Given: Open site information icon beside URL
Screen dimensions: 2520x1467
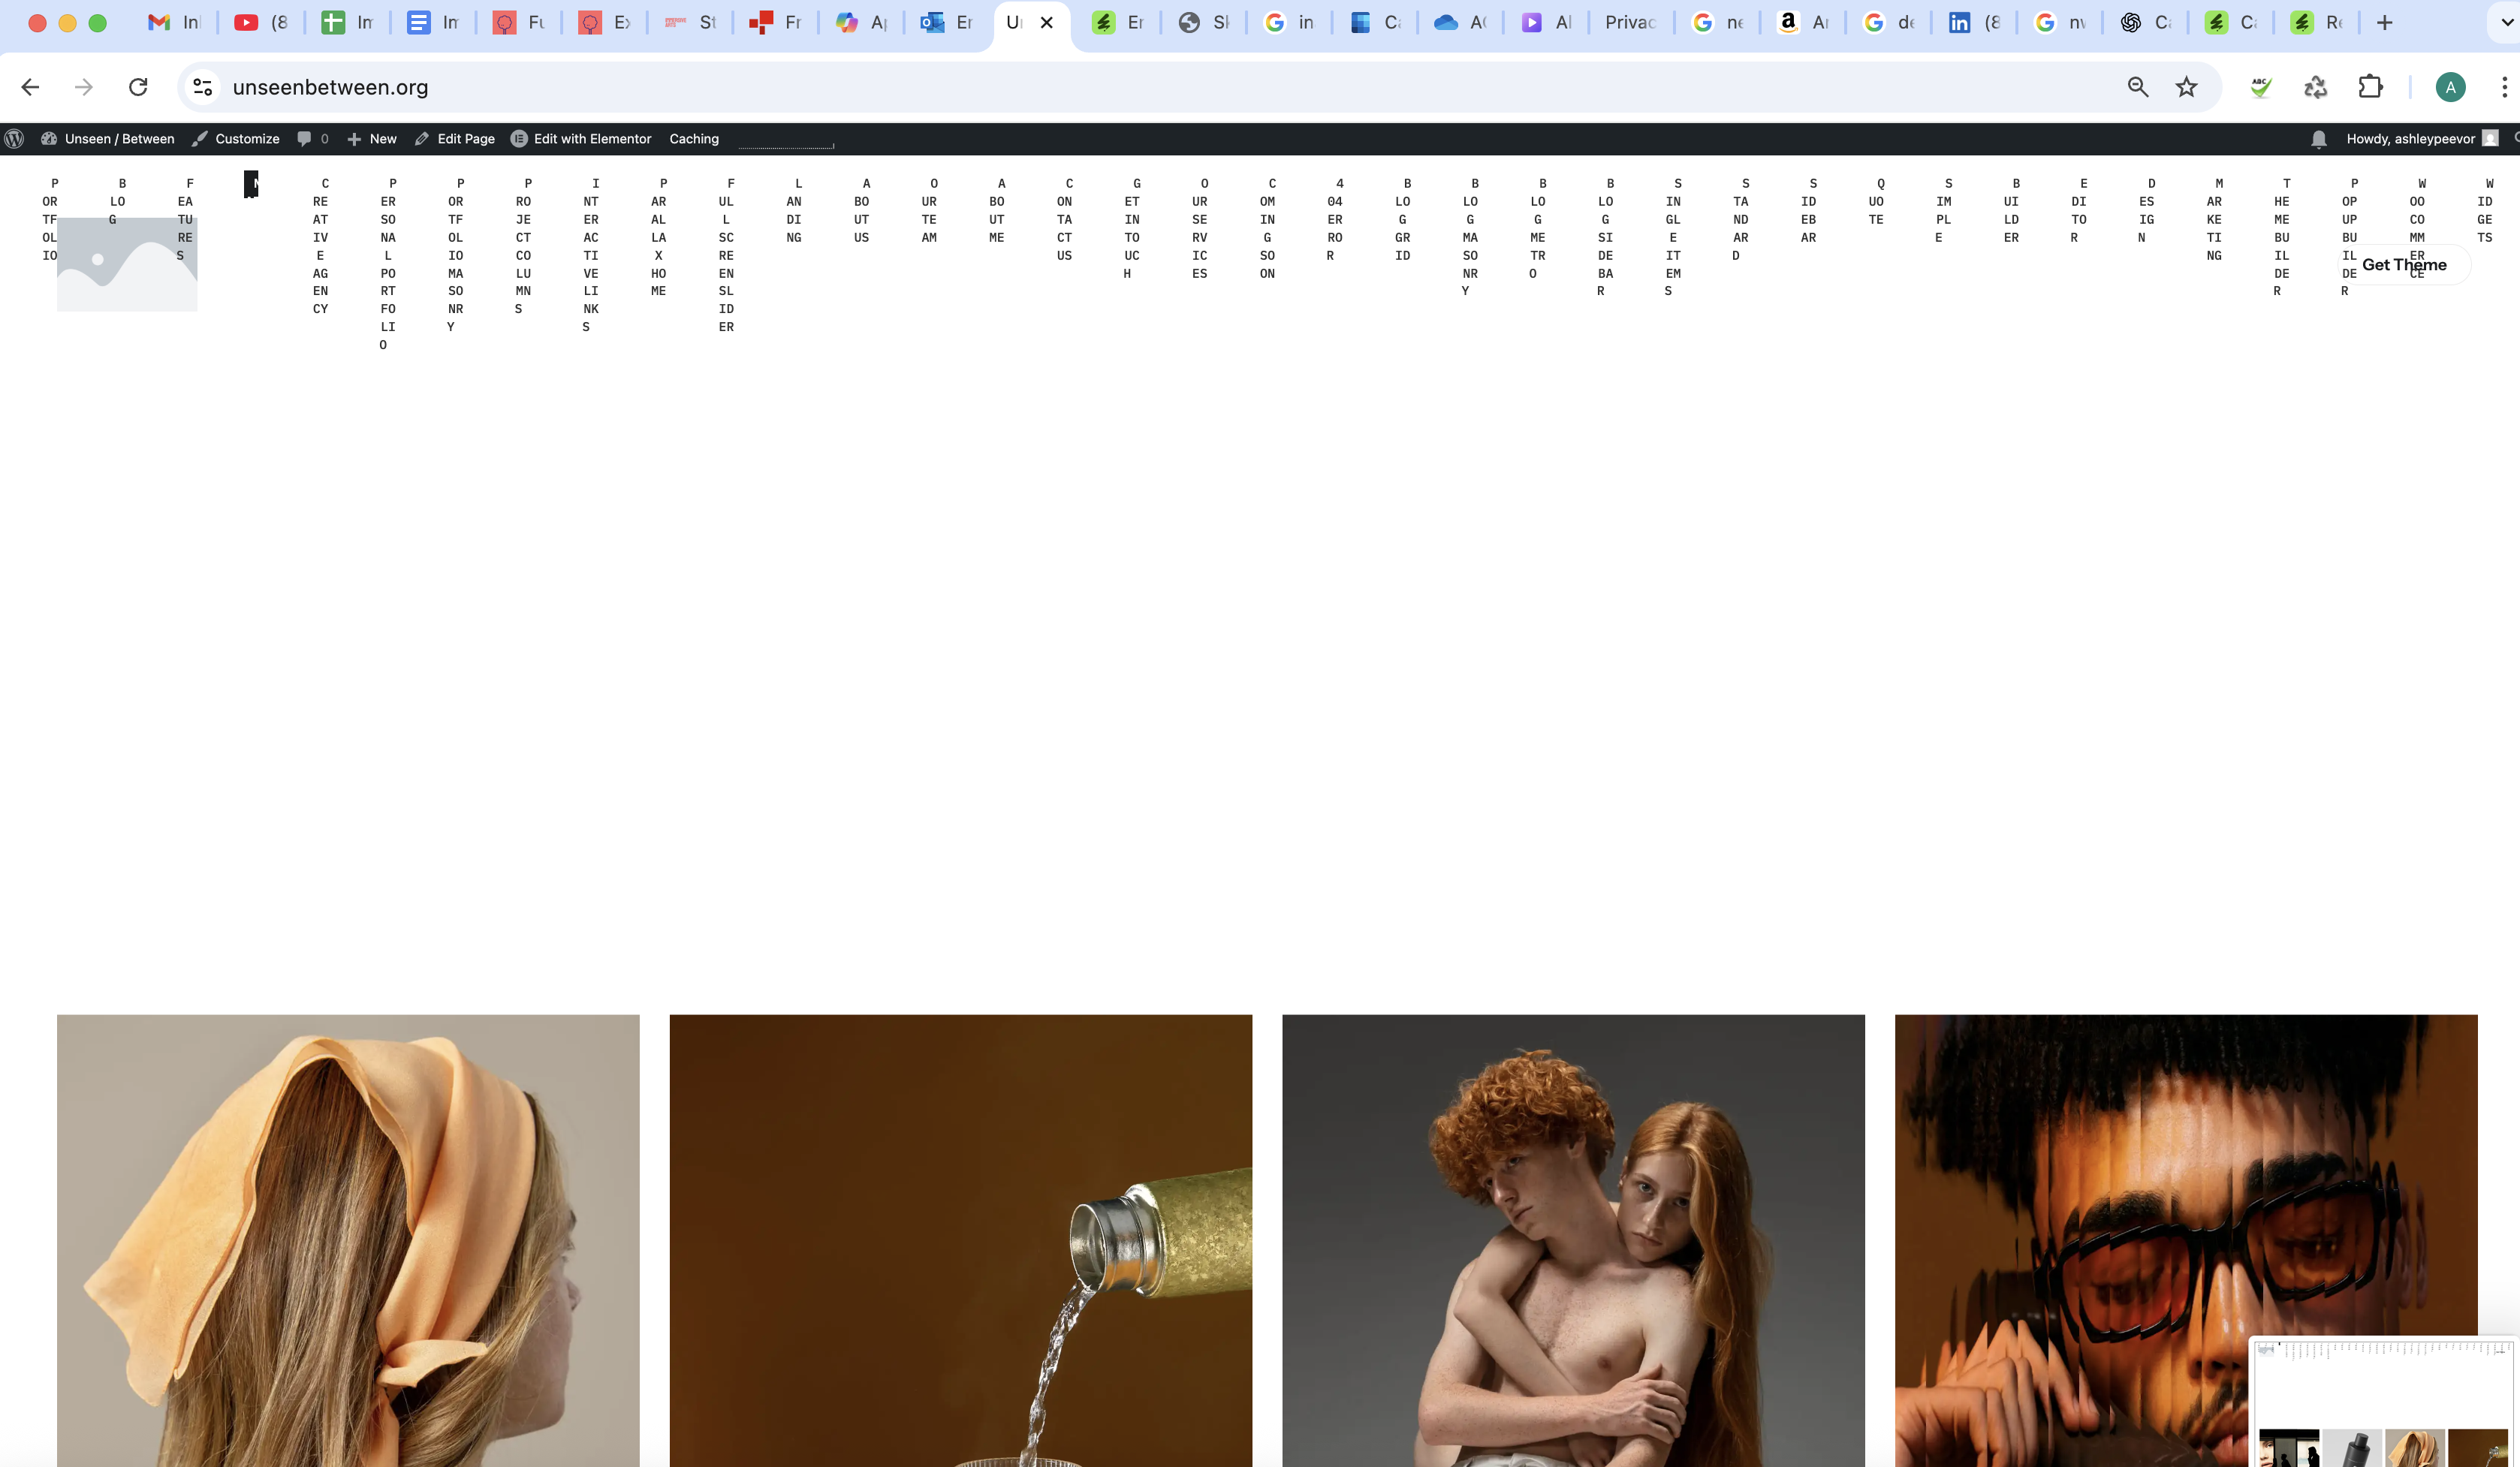Looking at the screenshot, I should 203,87.
